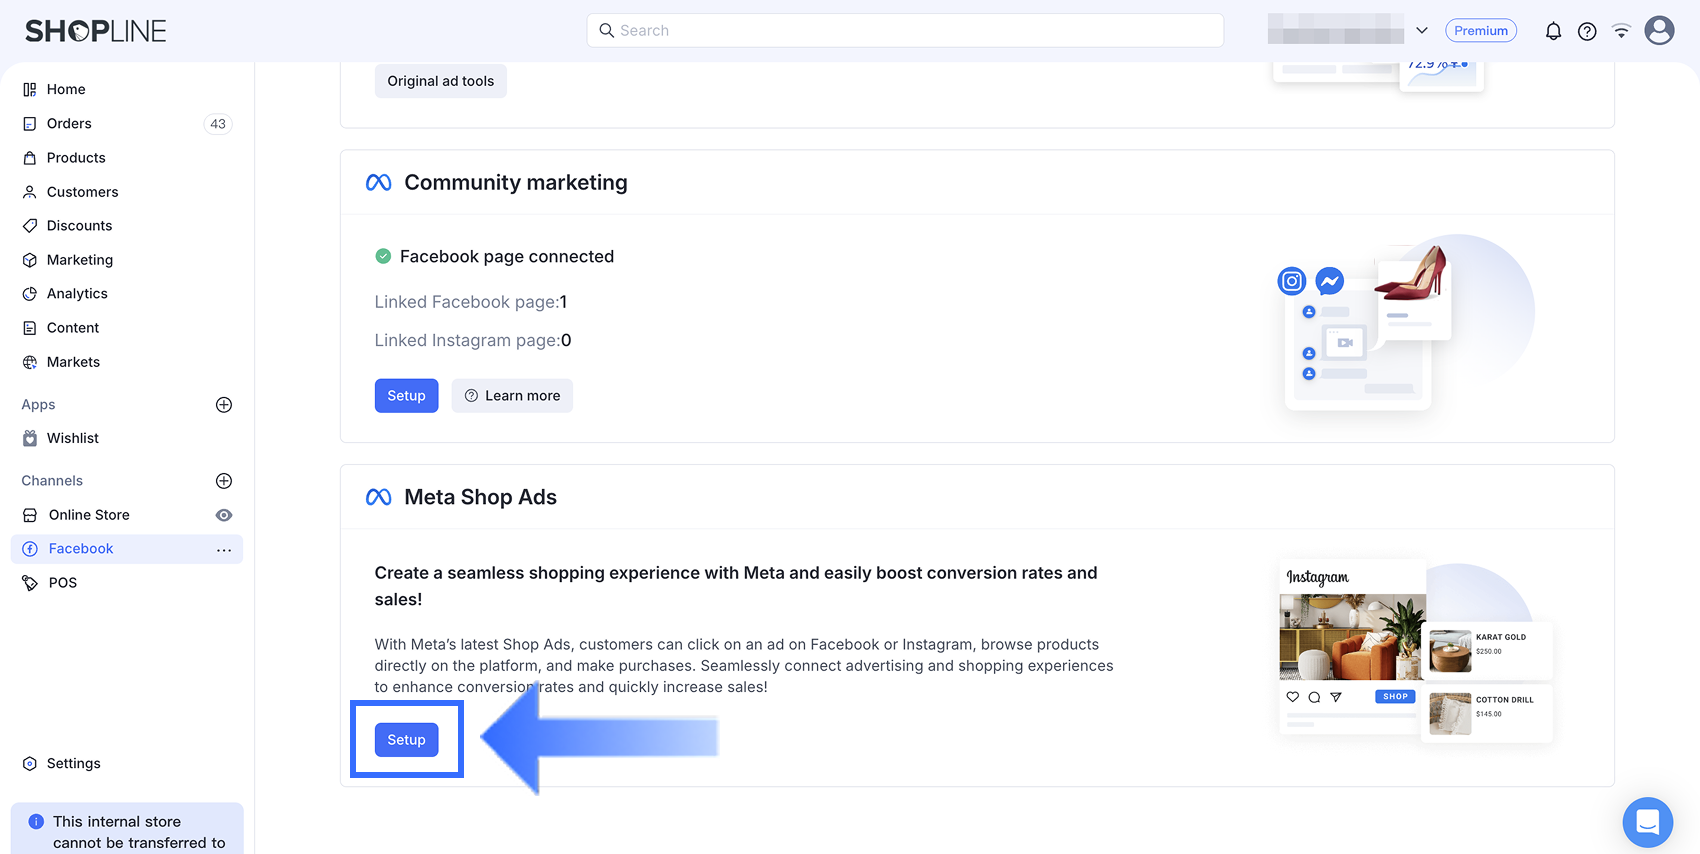The width and height of the screenshot is (1700, 854).
Task: Click the Settings gear icon
Action: [x=30, y=764]
